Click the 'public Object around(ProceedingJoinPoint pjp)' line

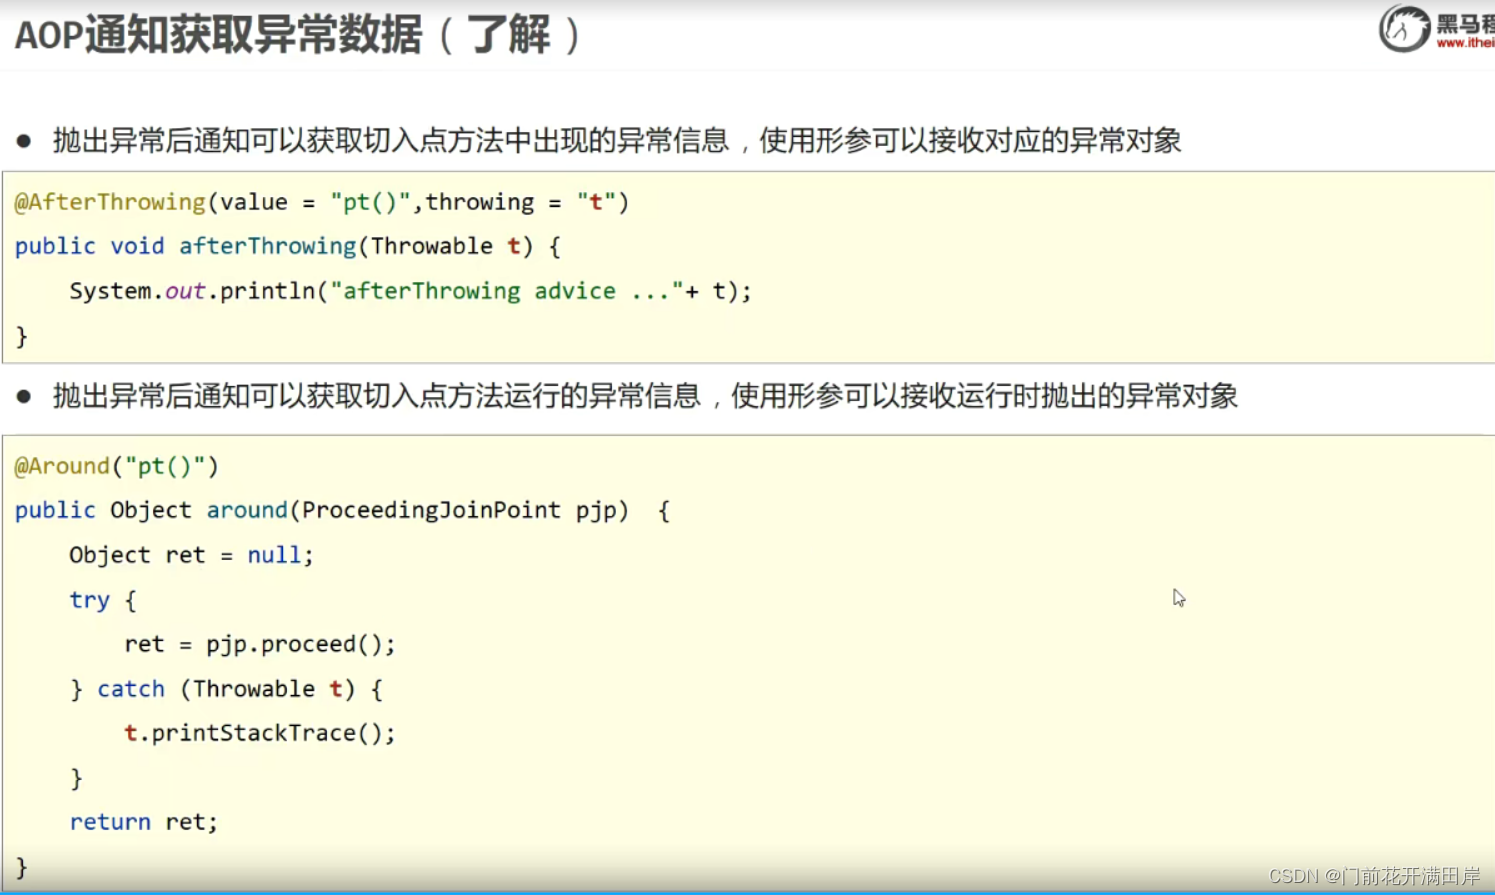[x=342, y=510]
